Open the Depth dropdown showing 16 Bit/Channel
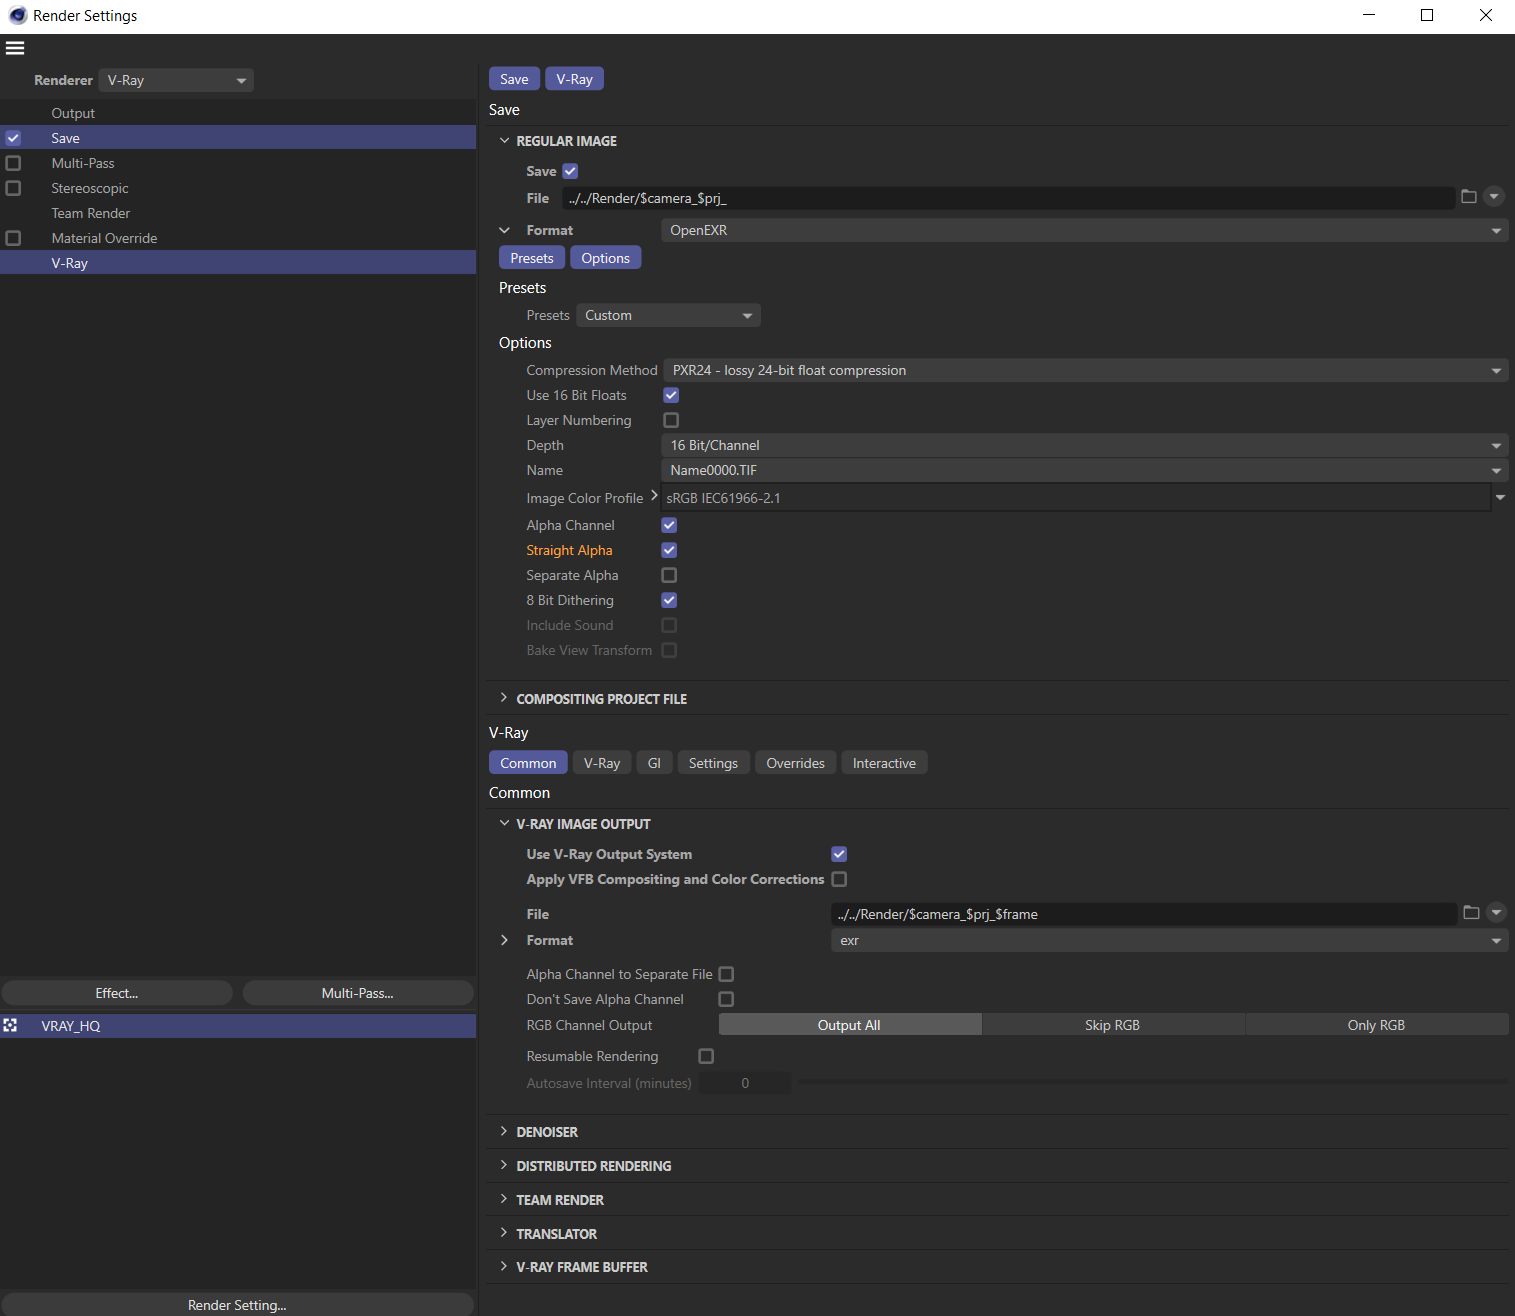1515x1316 pixels. [x=1085, y=445]
